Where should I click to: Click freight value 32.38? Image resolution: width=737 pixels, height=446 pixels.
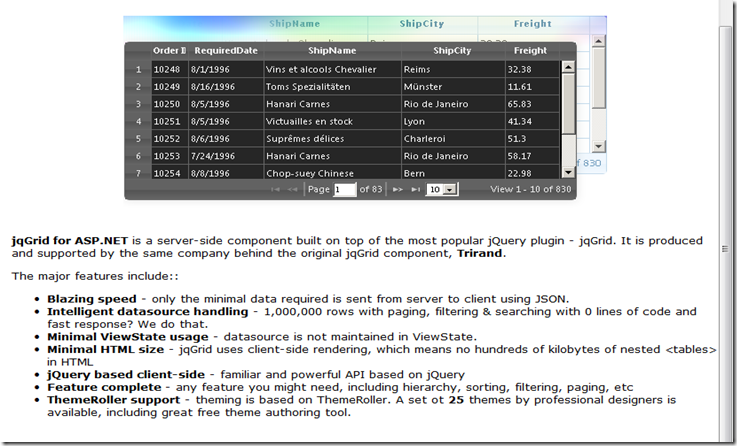click(x=533, y=69)
